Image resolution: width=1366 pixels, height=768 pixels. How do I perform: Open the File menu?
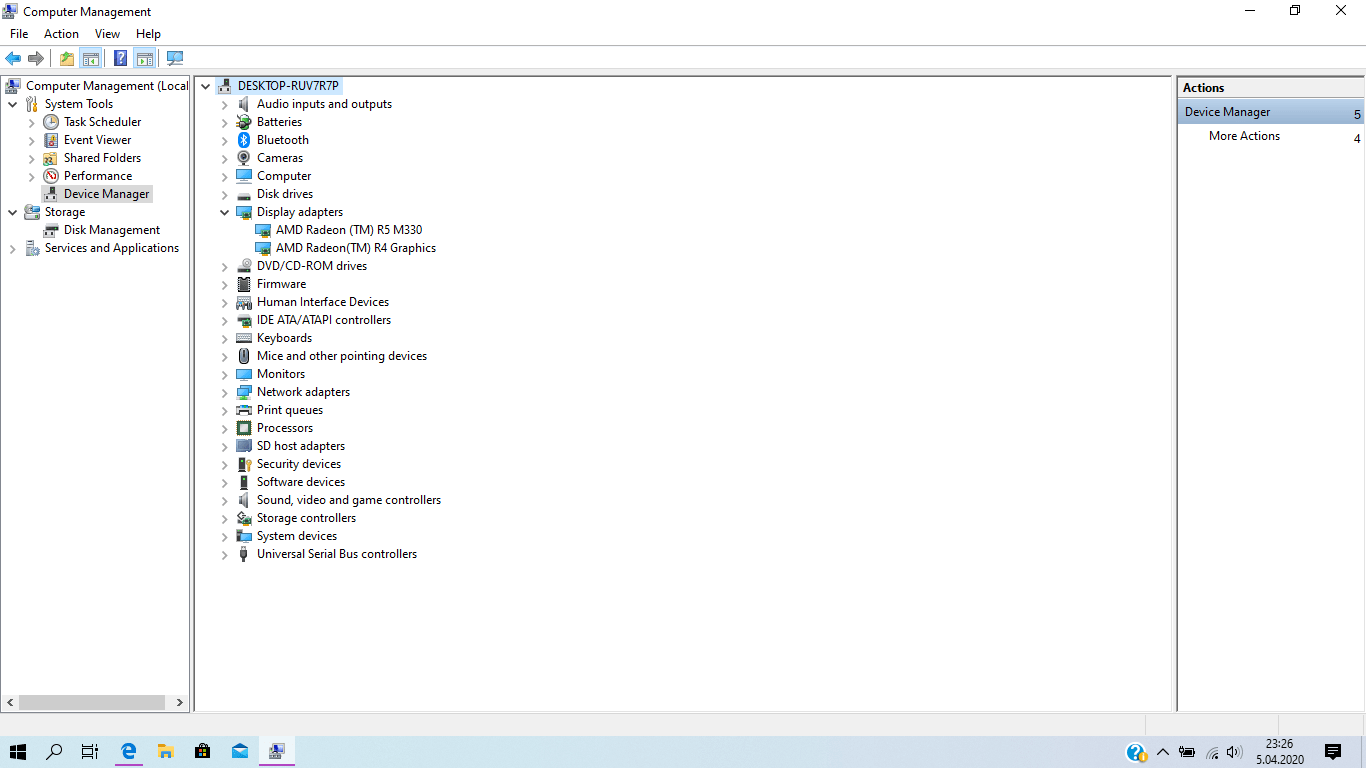[x=19, y=34]
